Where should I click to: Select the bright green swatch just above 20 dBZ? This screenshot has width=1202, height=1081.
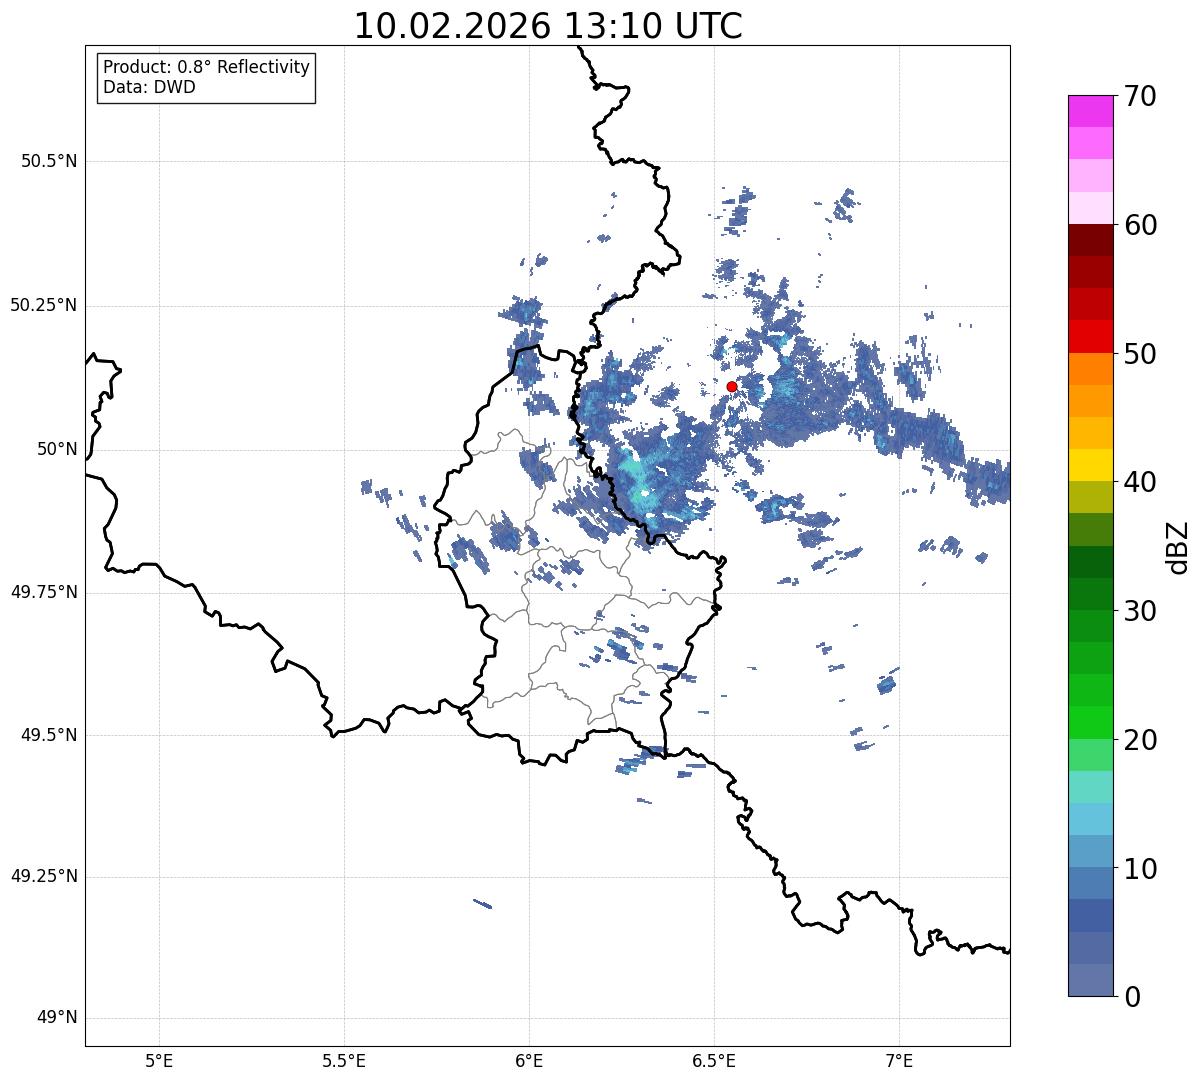coord(1090,723)
